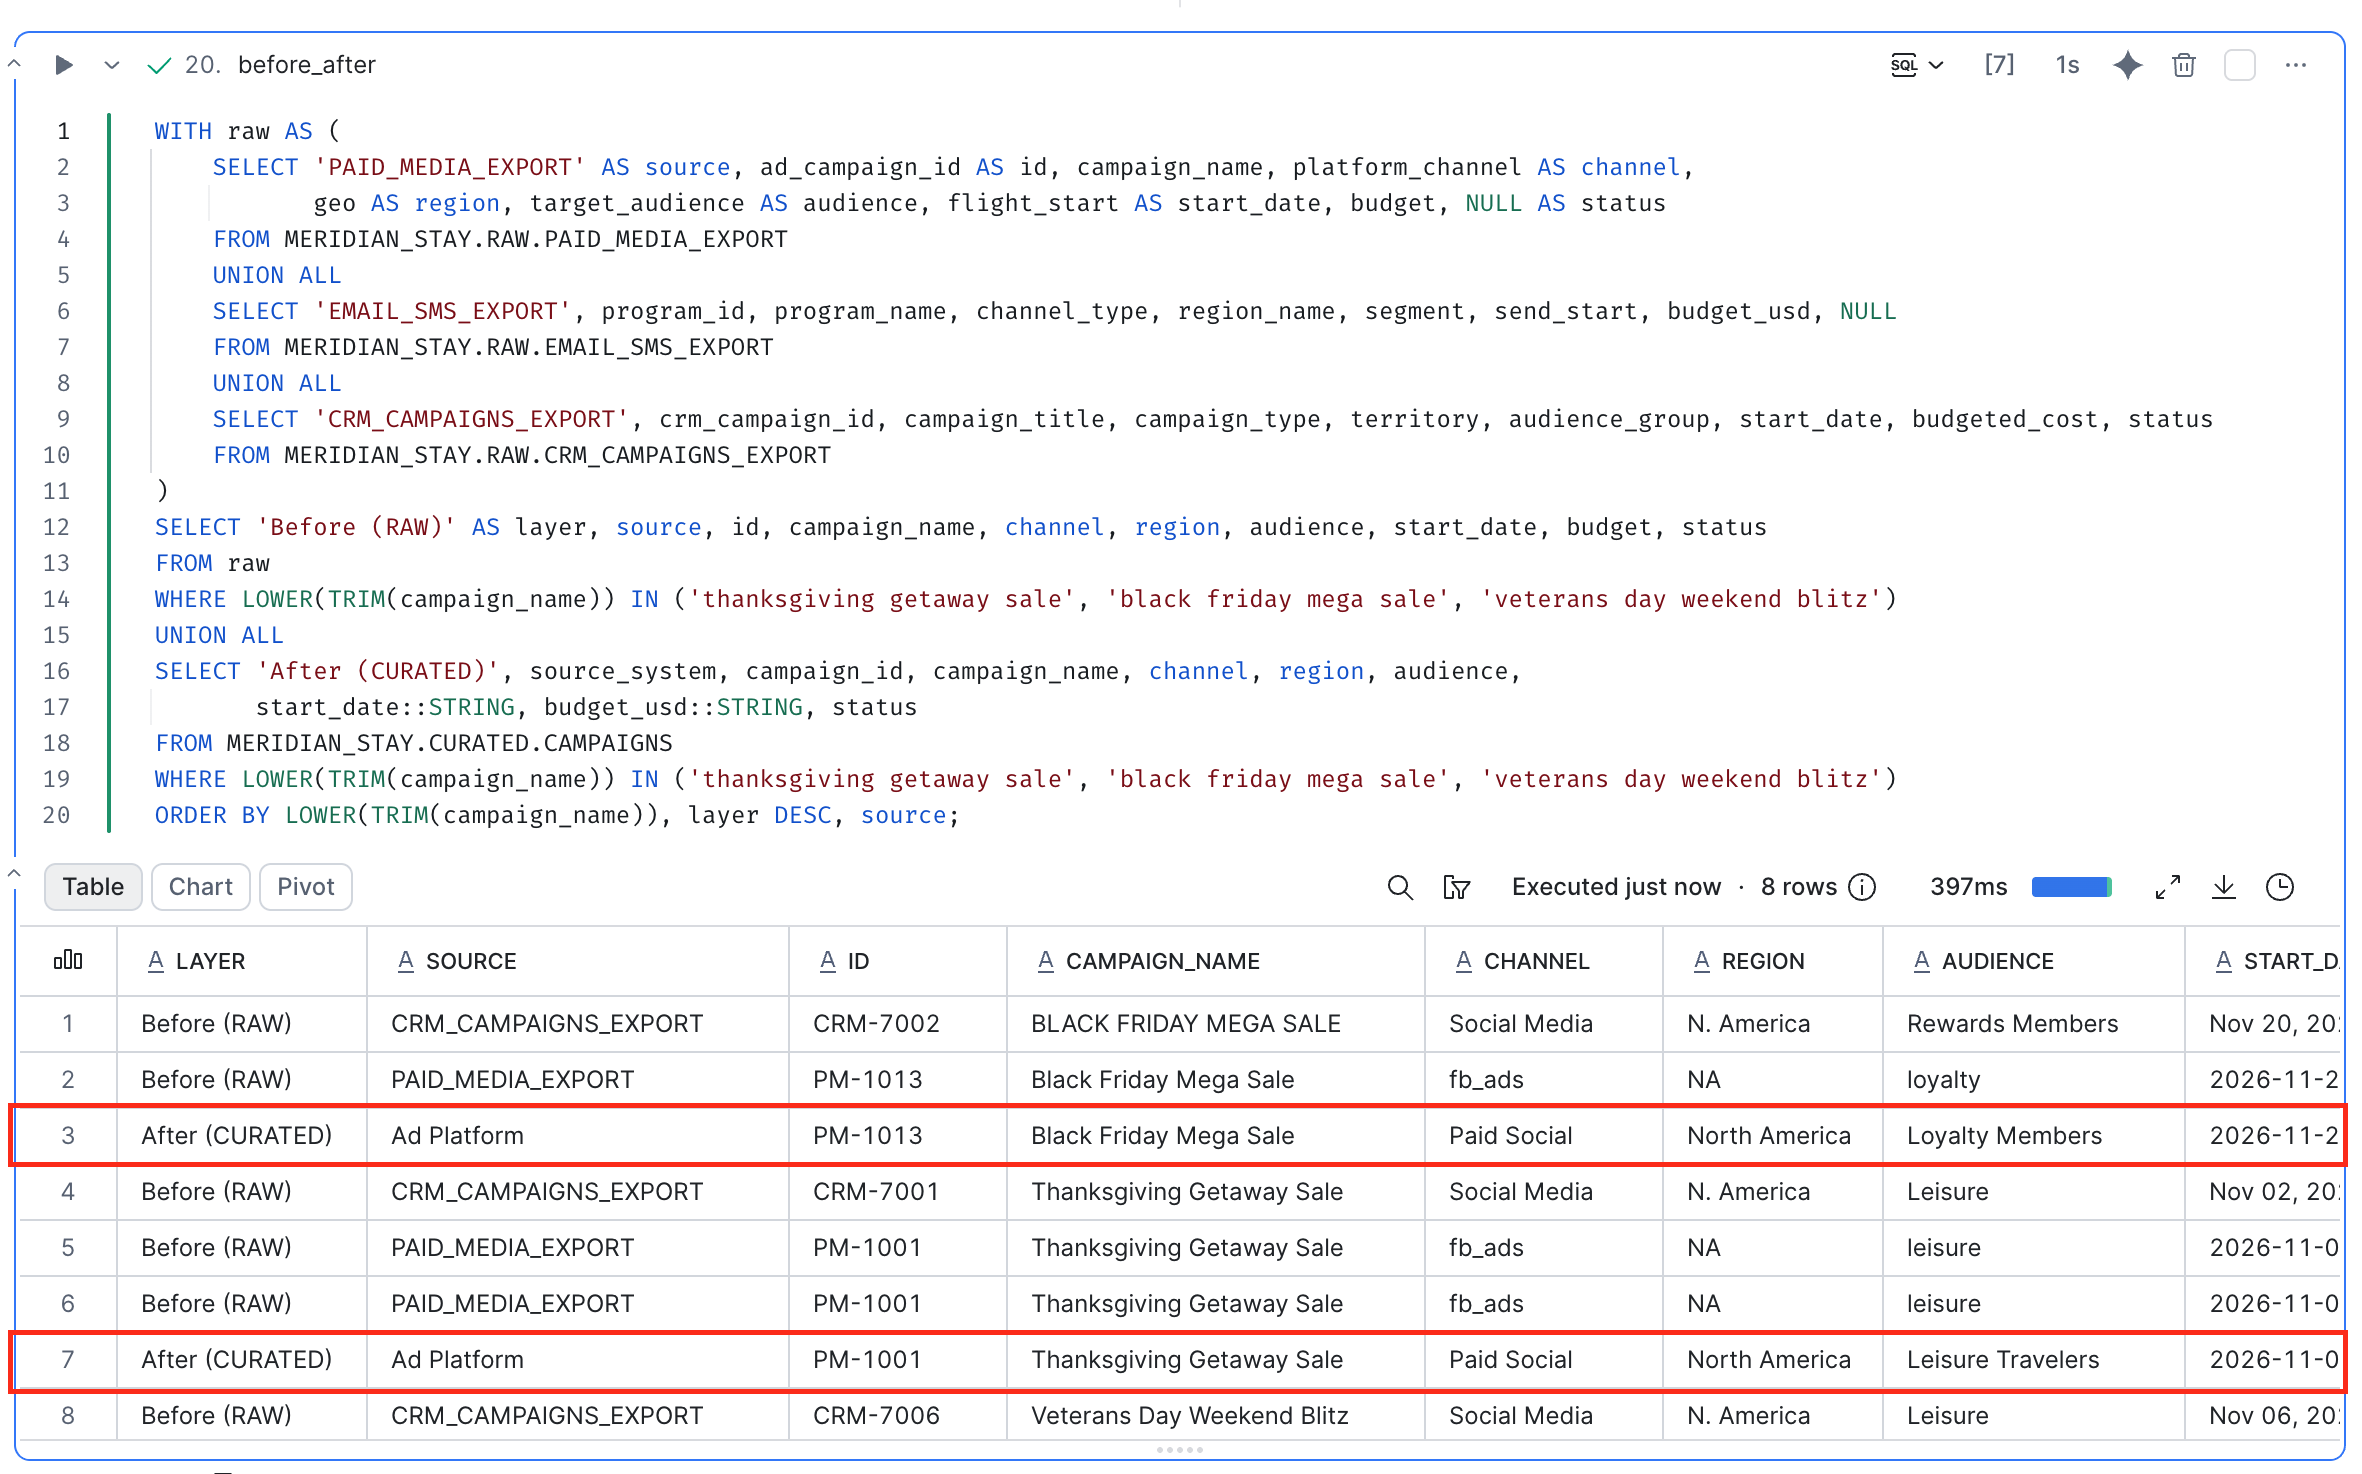This screenshot has width=2362, height=1474.
Task: Show row count info tooltip icon
Action: pos(1862,887)
